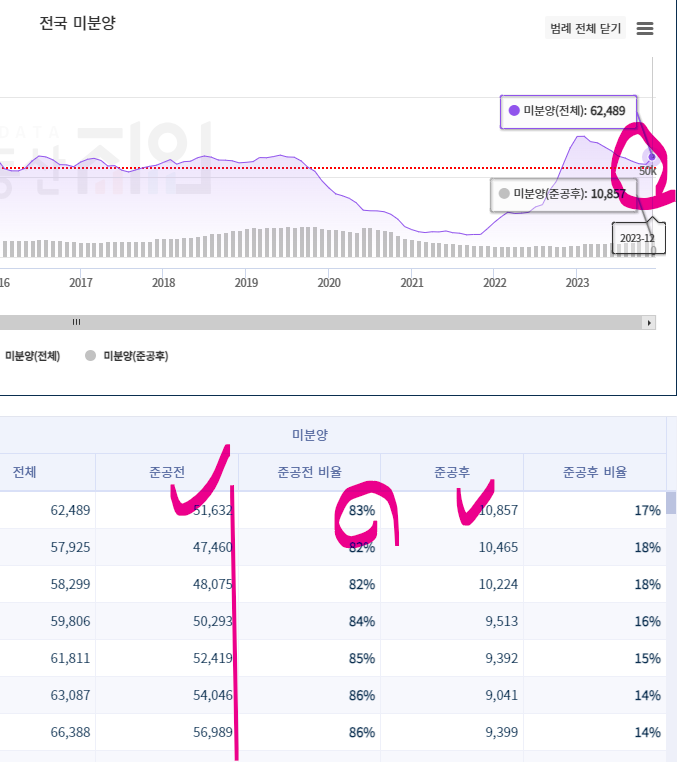The height and width of the screenshot is (762, 678).
Task: Sort by the 준공후 비율 column header
Action: 595,472
